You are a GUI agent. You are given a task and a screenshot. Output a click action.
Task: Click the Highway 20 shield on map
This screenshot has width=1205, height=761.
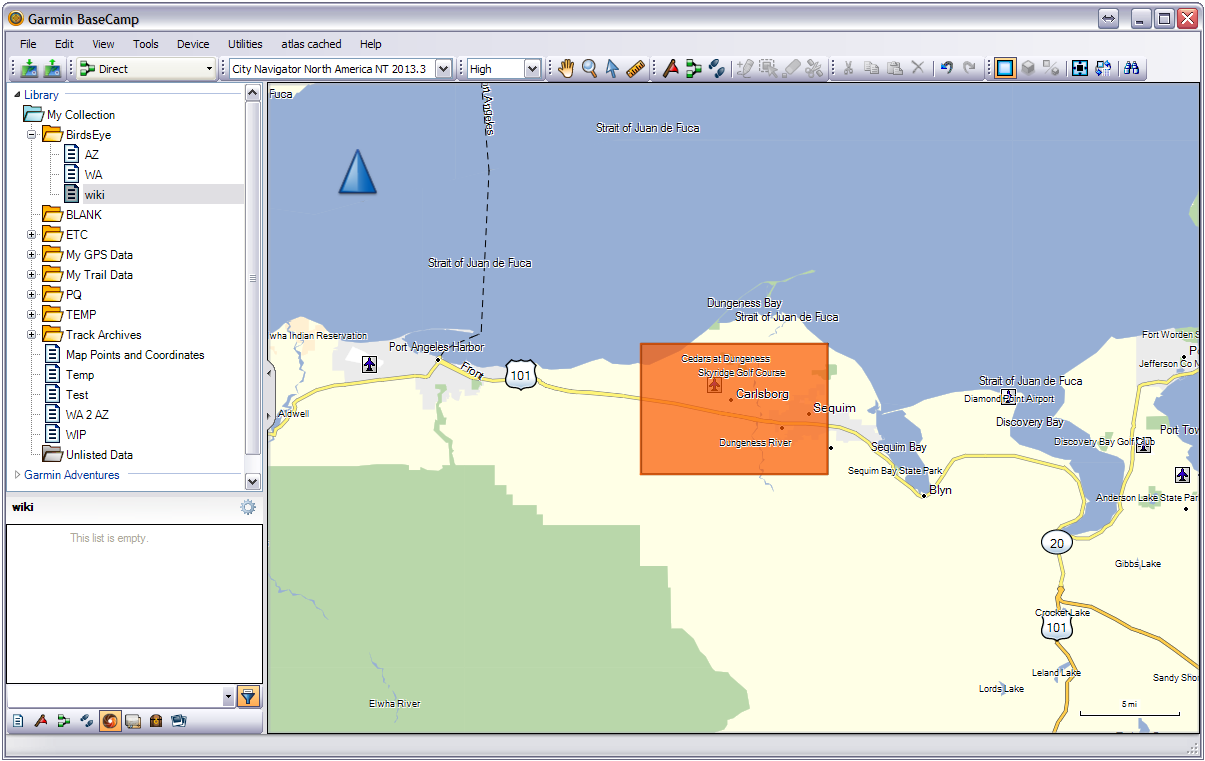click(x=1057, y=542)
